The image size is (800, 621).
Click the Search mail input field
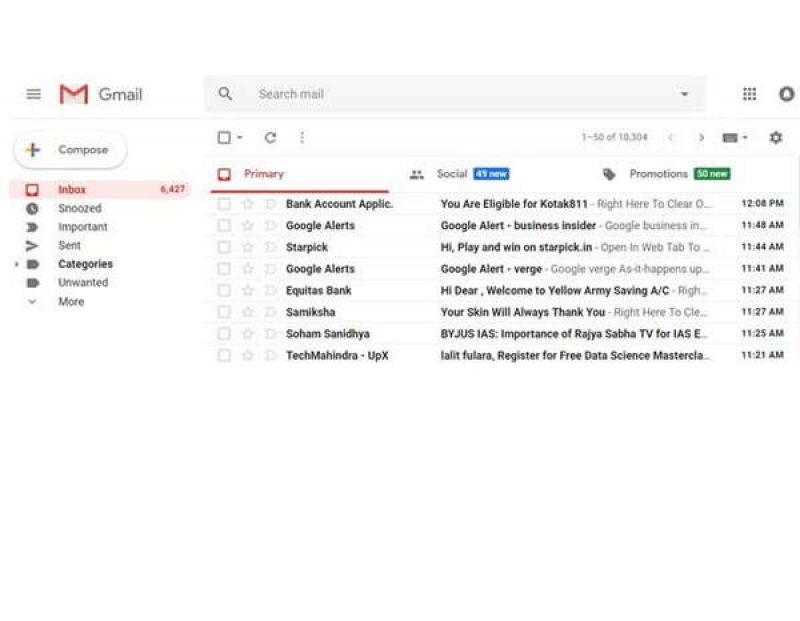coord(400,93)
